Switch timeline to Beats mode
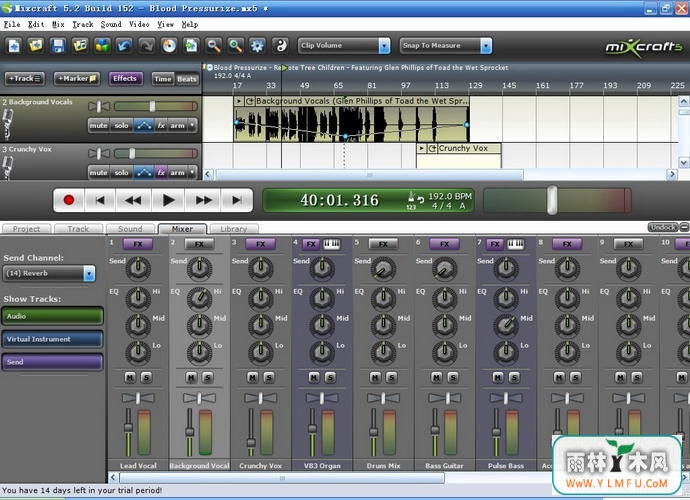 187,79
